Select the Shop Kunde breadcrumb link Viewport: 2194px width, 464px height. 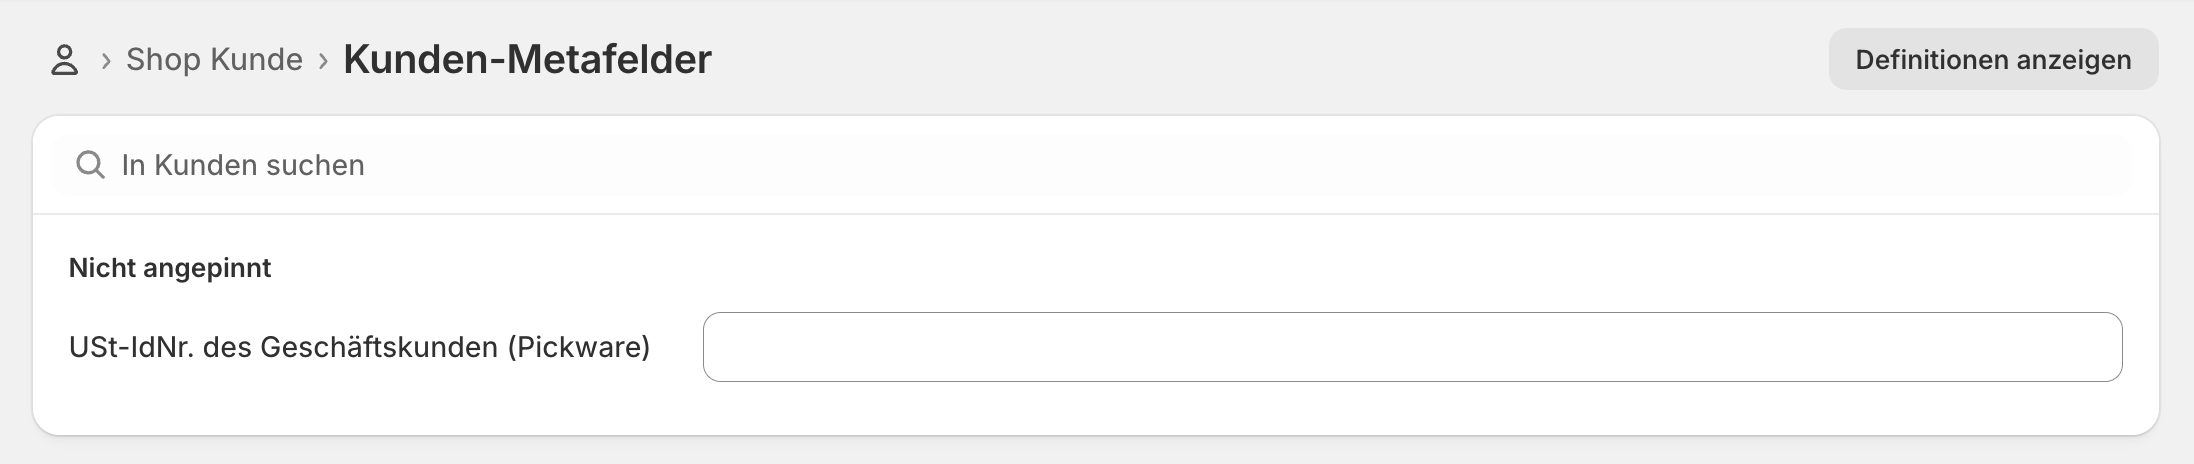pos(214,60)
